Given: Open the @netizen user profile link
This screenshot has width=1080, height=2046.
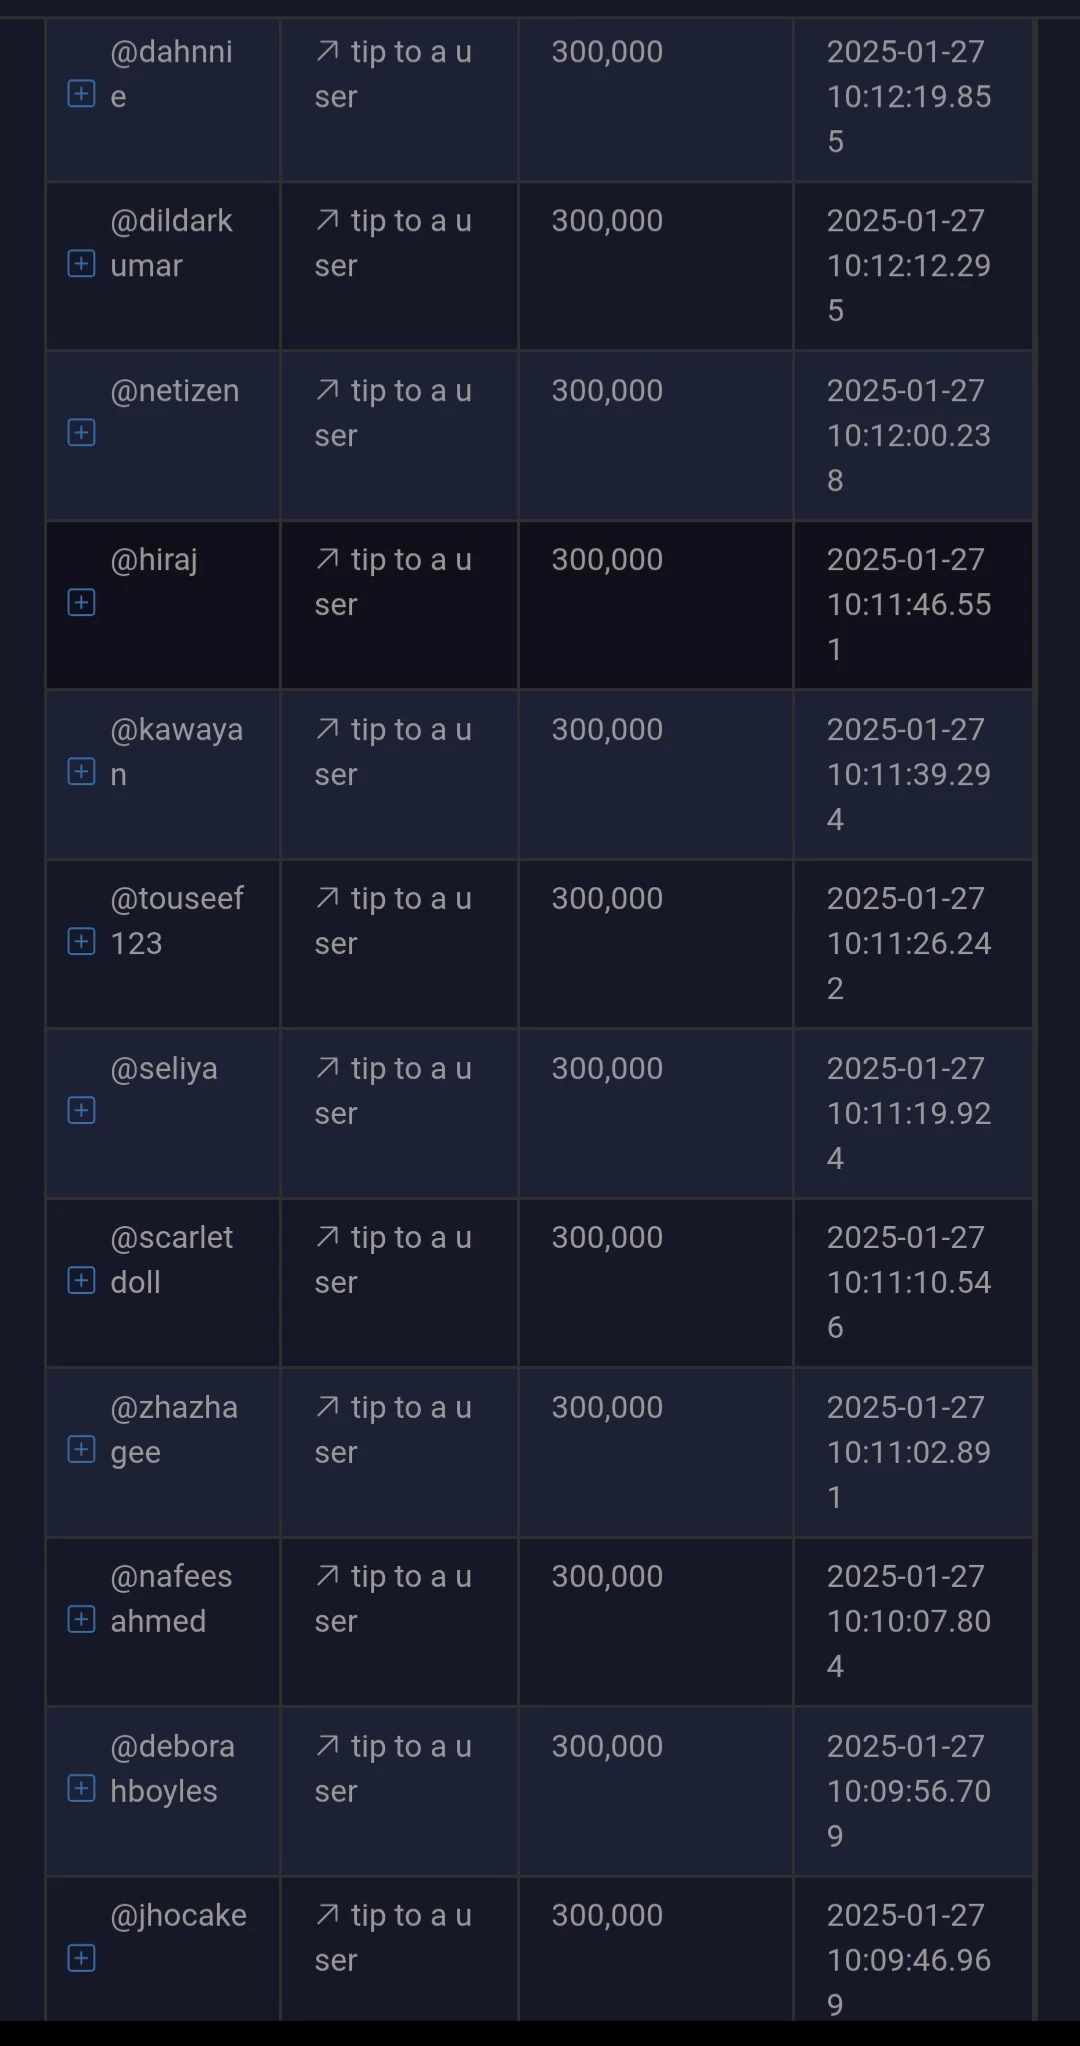Looking at the screenshot, I should click(175, 391).
